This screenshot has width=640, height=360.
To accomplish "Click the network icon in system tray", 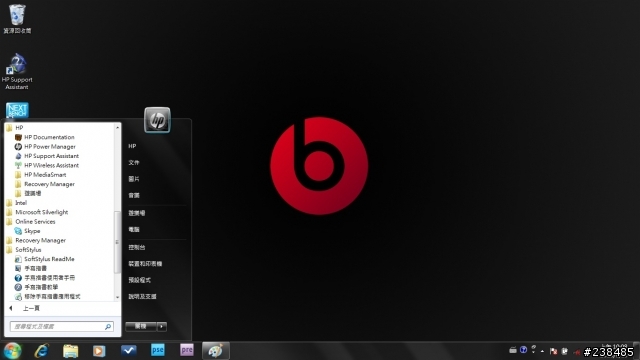I will [565, 351].
